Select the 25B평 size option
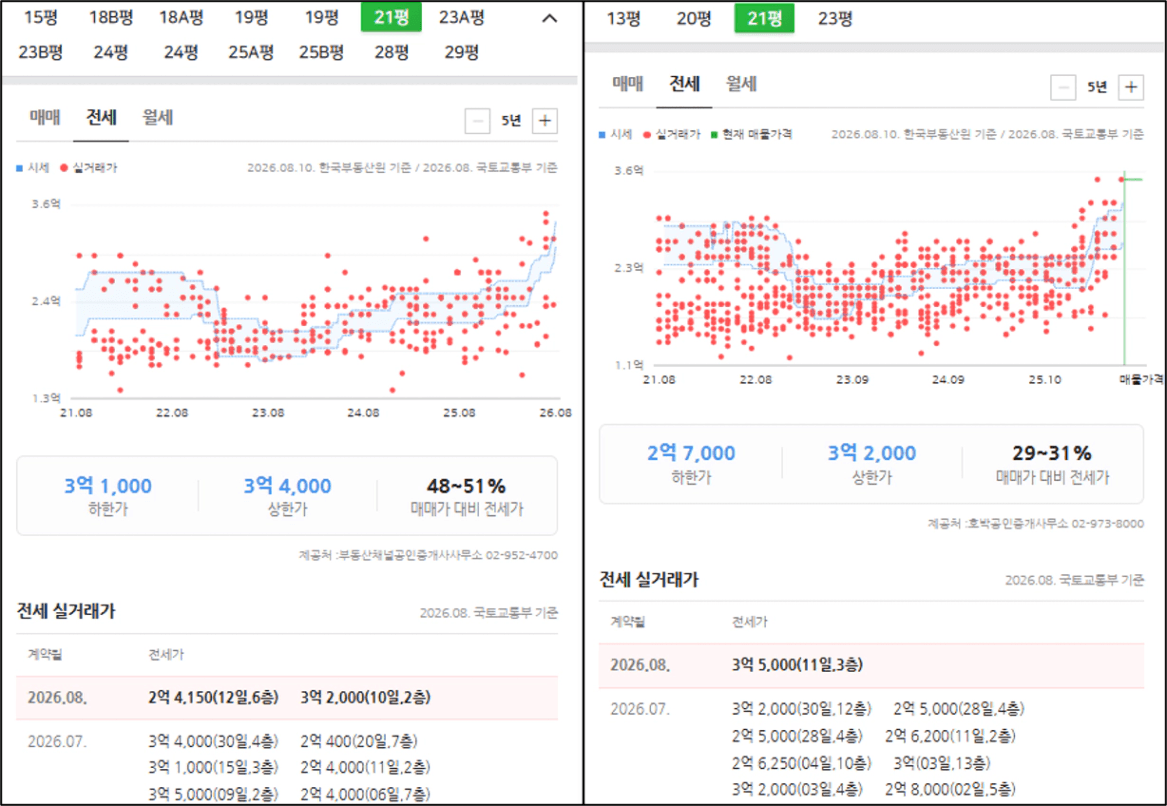 click(322, 52)
